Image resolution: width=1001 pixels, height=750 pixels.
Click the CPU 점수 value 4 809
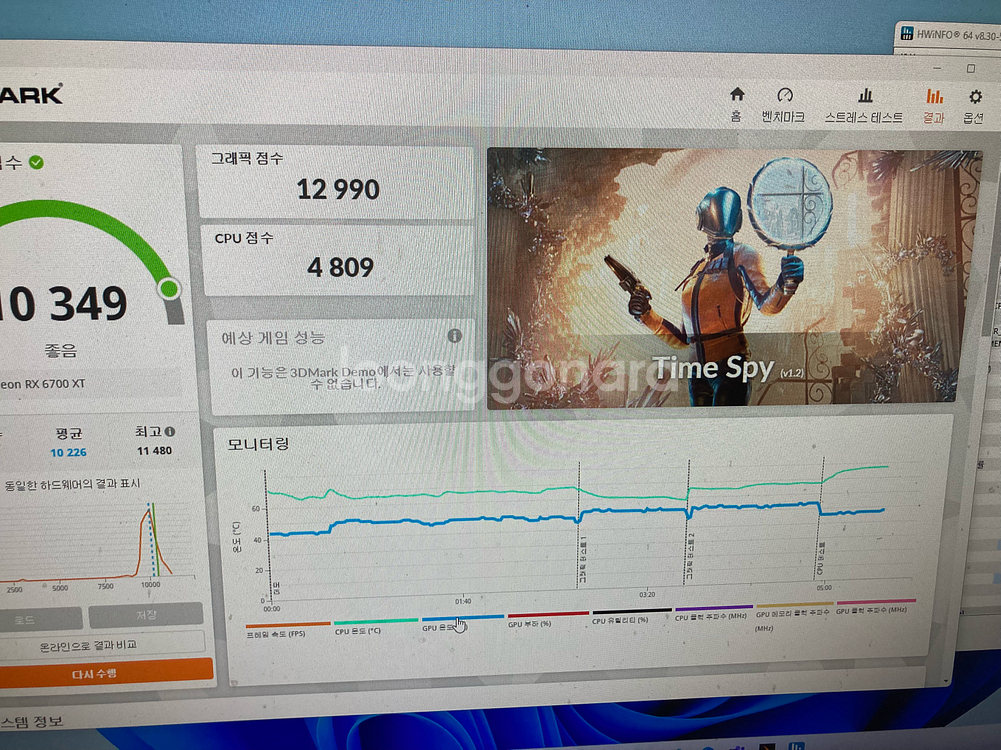(x=340, y=267)
